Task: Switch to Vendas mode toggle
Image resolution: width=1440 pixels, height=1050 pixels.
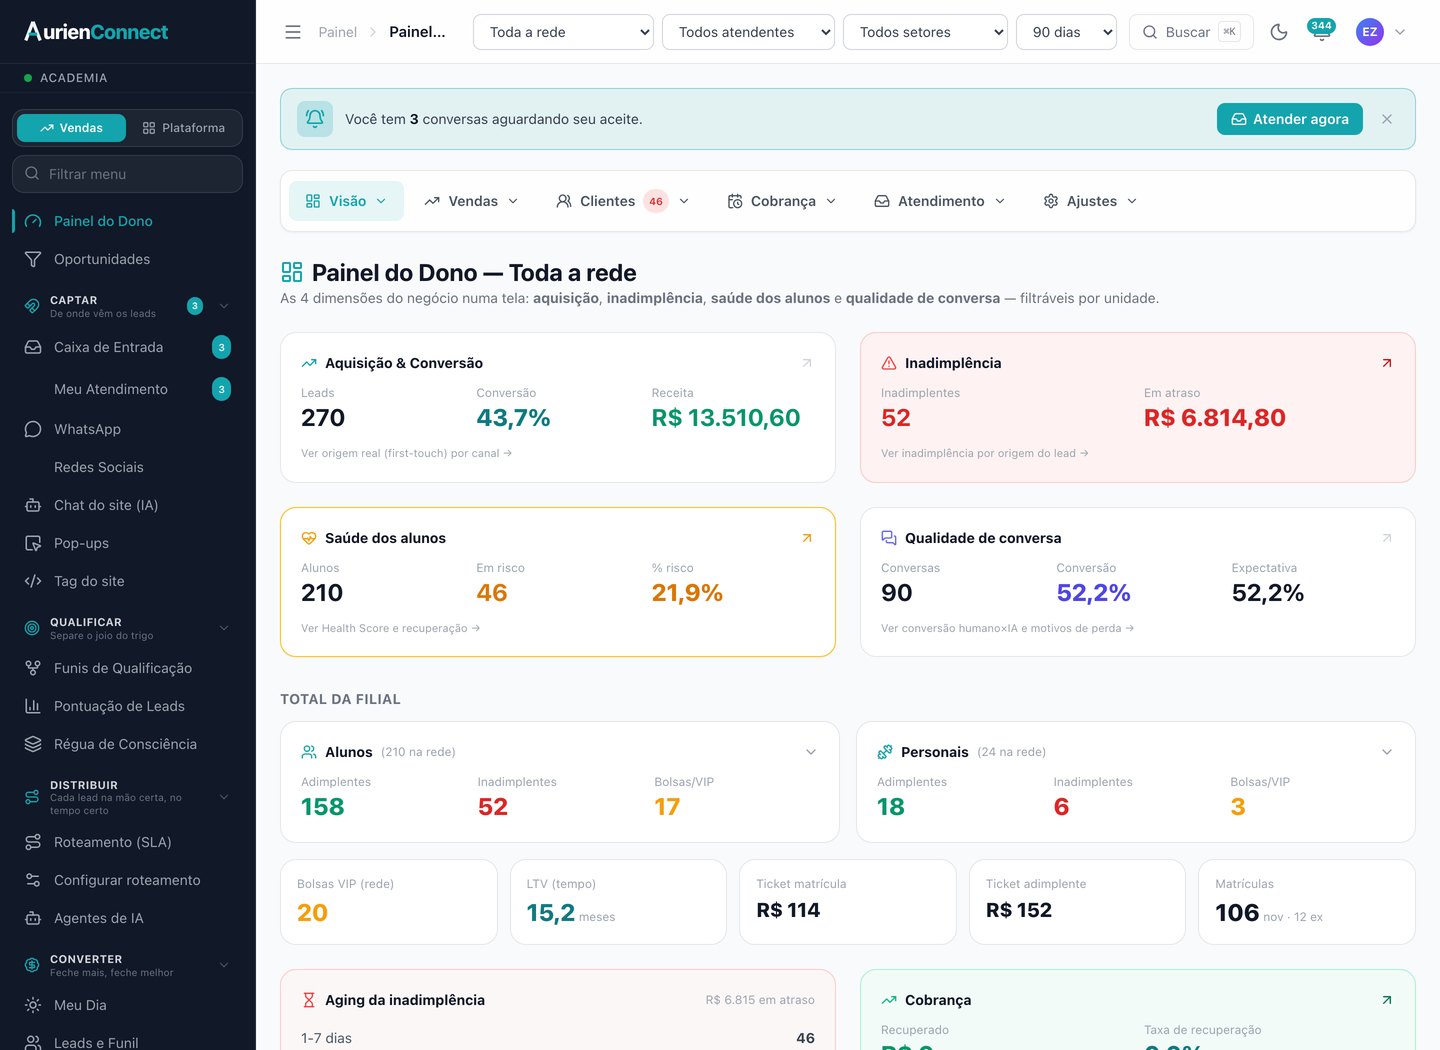Action: [72, 128]
